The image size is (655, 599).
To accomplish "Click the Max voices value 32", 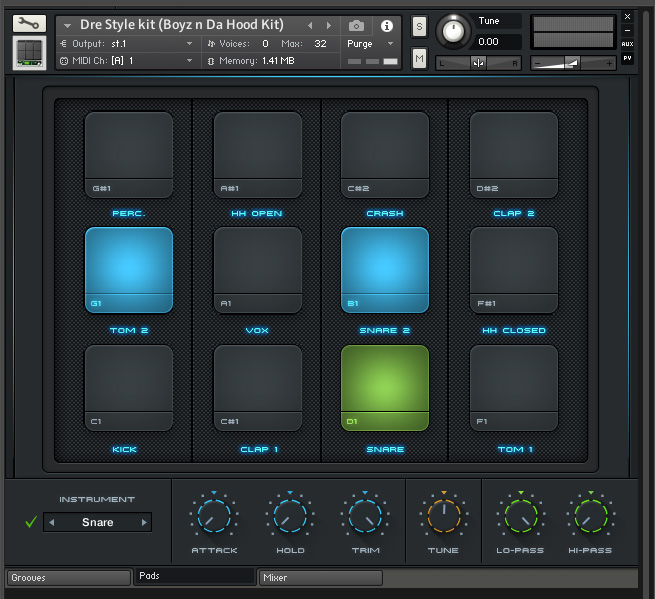I will tap(320, 43).
